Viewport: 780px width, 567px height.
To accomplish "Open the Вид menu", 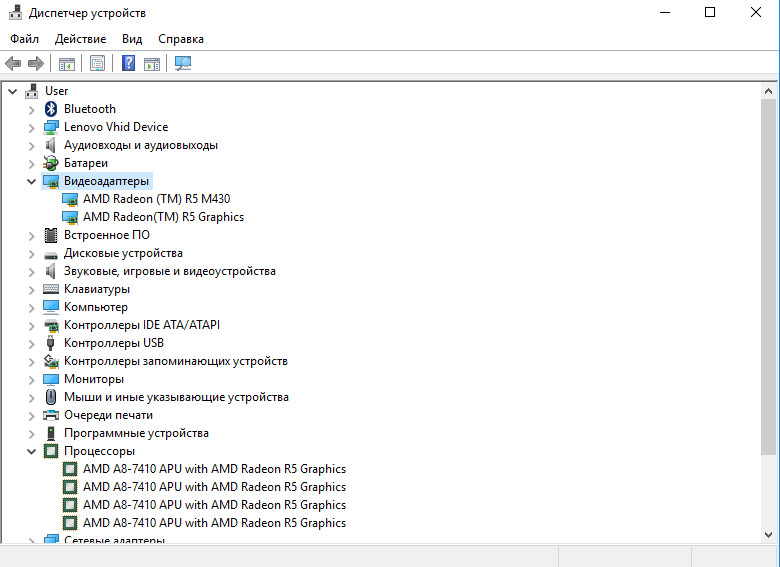I will 132,39.
